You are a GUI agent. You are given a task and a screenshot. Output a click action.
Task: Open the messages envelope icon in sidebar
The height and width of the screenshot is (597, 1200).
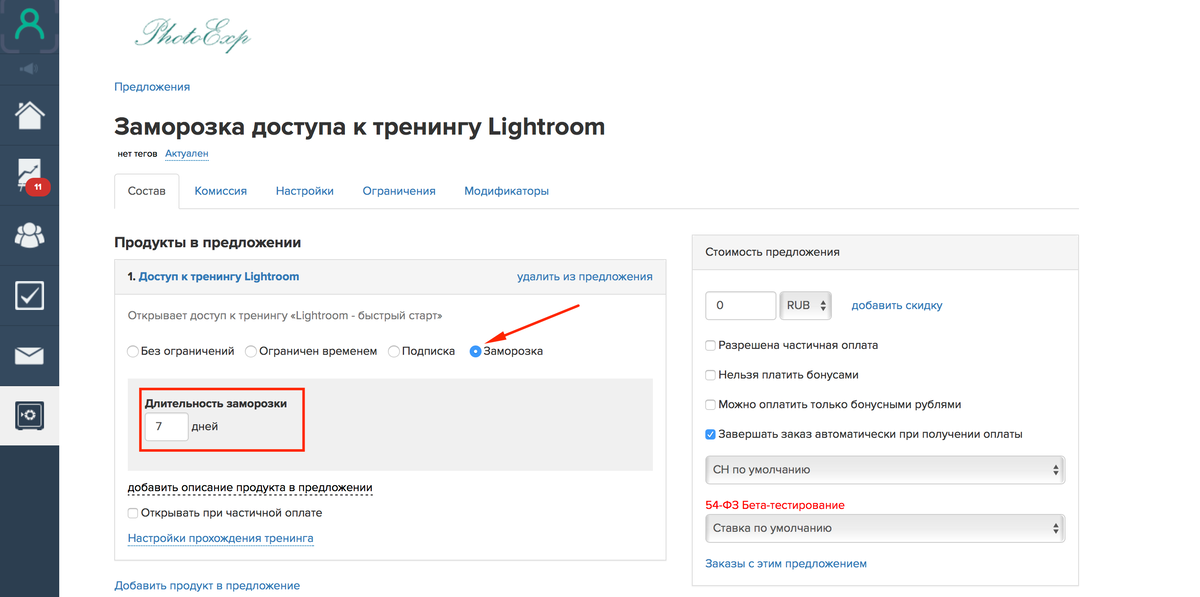tap(29, 354)
